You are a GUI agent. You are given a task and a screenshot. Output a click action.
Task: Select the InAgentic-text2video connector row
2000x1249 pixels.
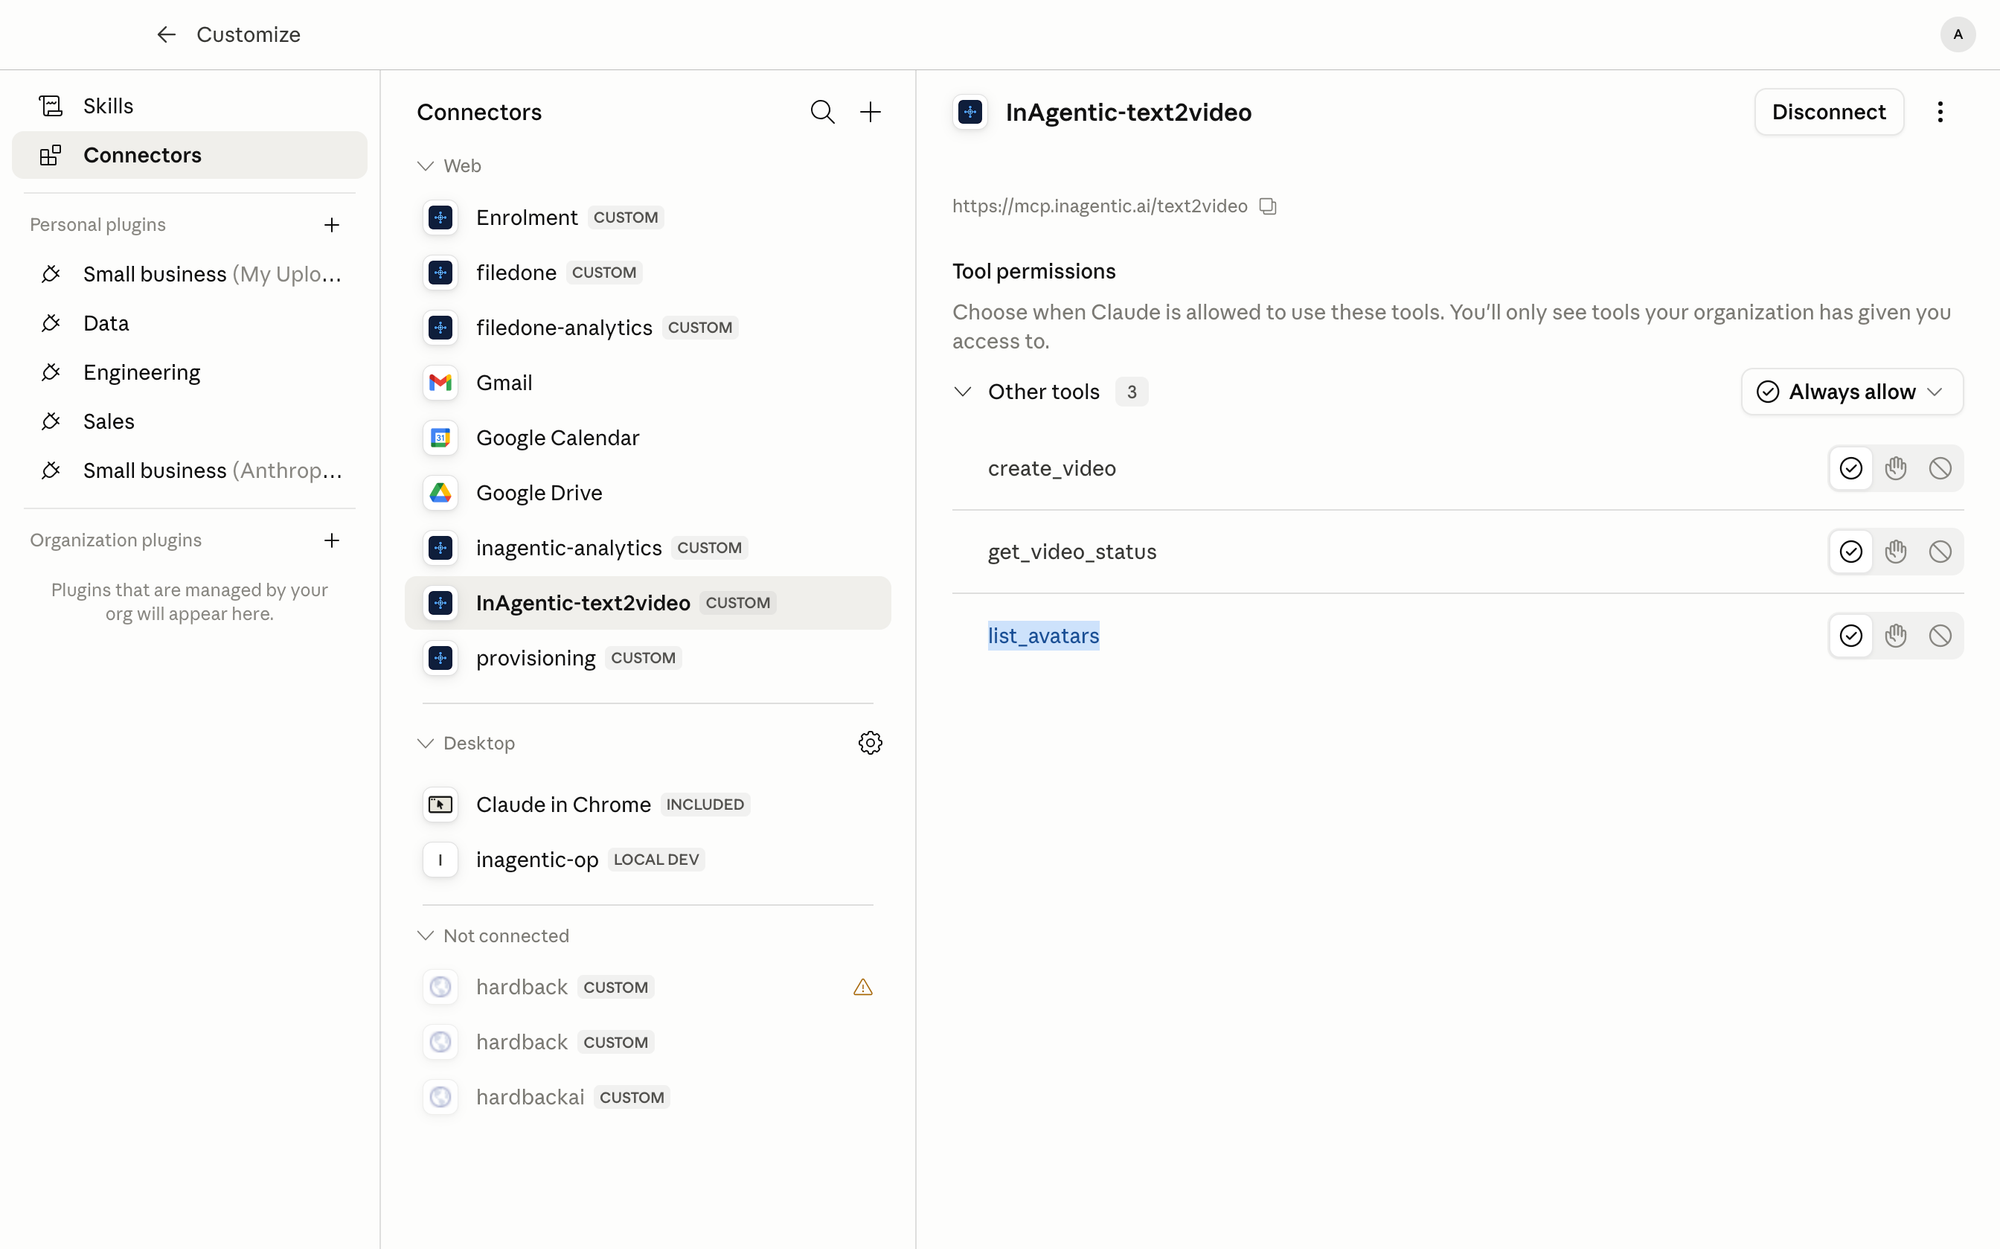(x=647, y=603)
